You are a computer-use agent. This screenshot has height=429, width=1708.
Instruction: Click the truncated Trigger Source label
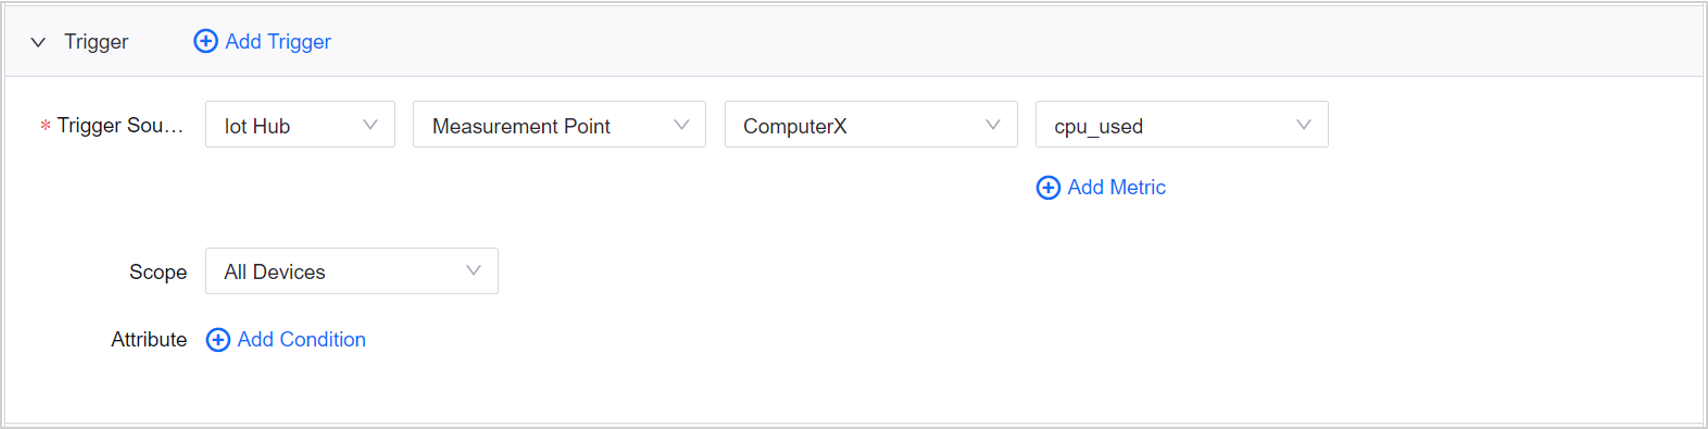[x=119, y=125]
